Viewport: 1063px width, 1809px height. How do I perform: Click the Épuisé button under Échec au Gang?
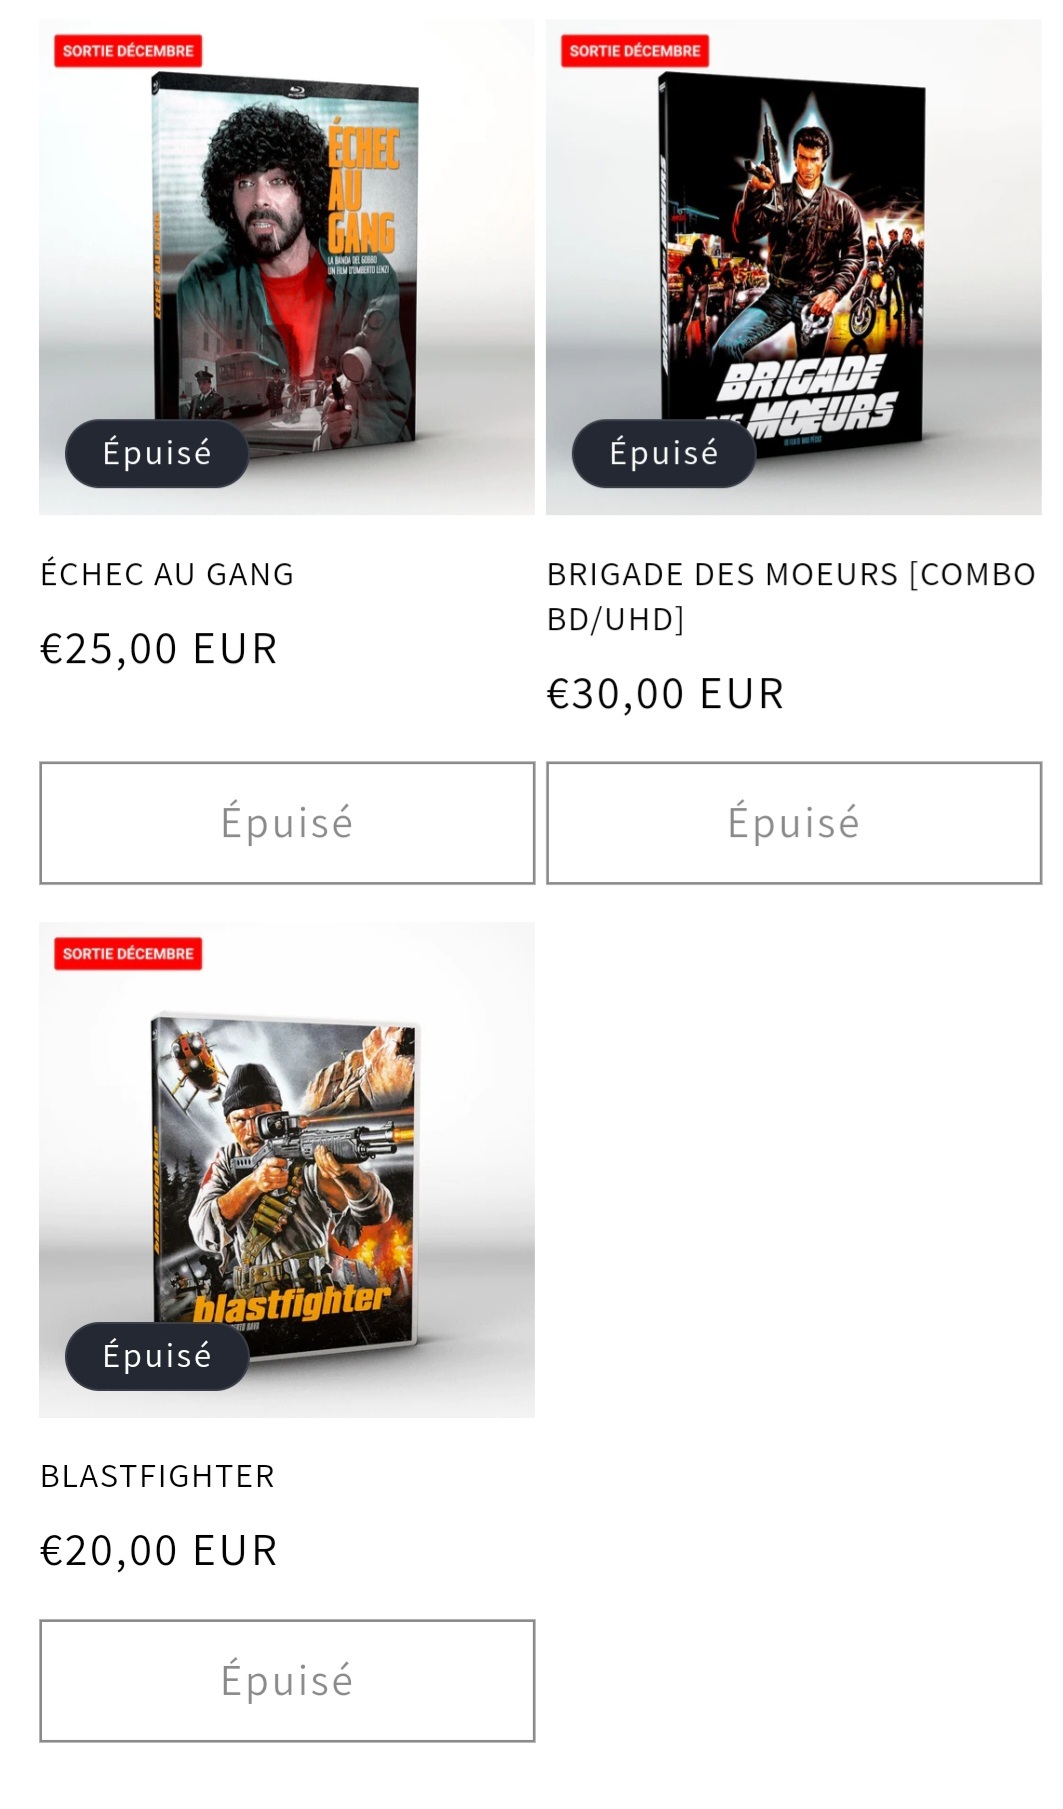click(x=287, y=823)
